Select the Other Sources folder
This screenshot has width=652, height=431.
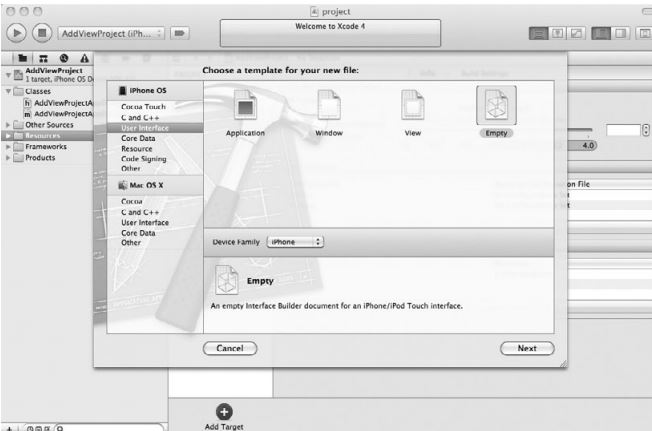pyautogui.click(x=43, y=125)
